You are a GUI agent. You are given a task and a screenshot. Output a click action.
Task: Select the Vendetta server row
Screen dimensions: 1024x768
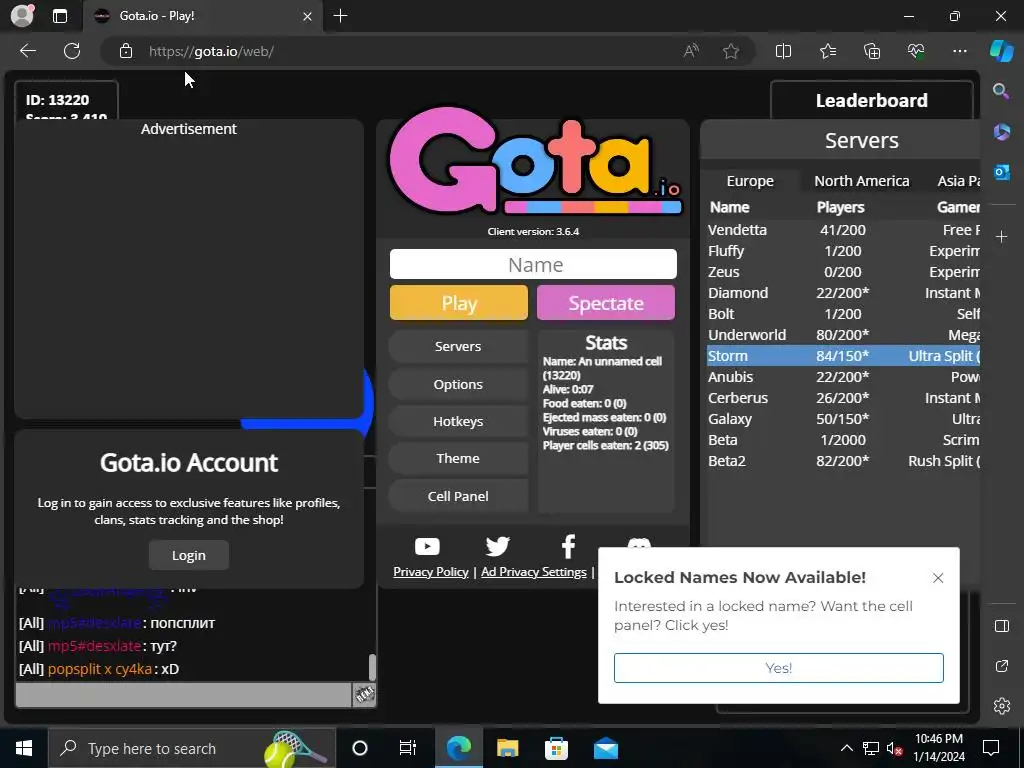pyautogui.click(x=843, y=230)
